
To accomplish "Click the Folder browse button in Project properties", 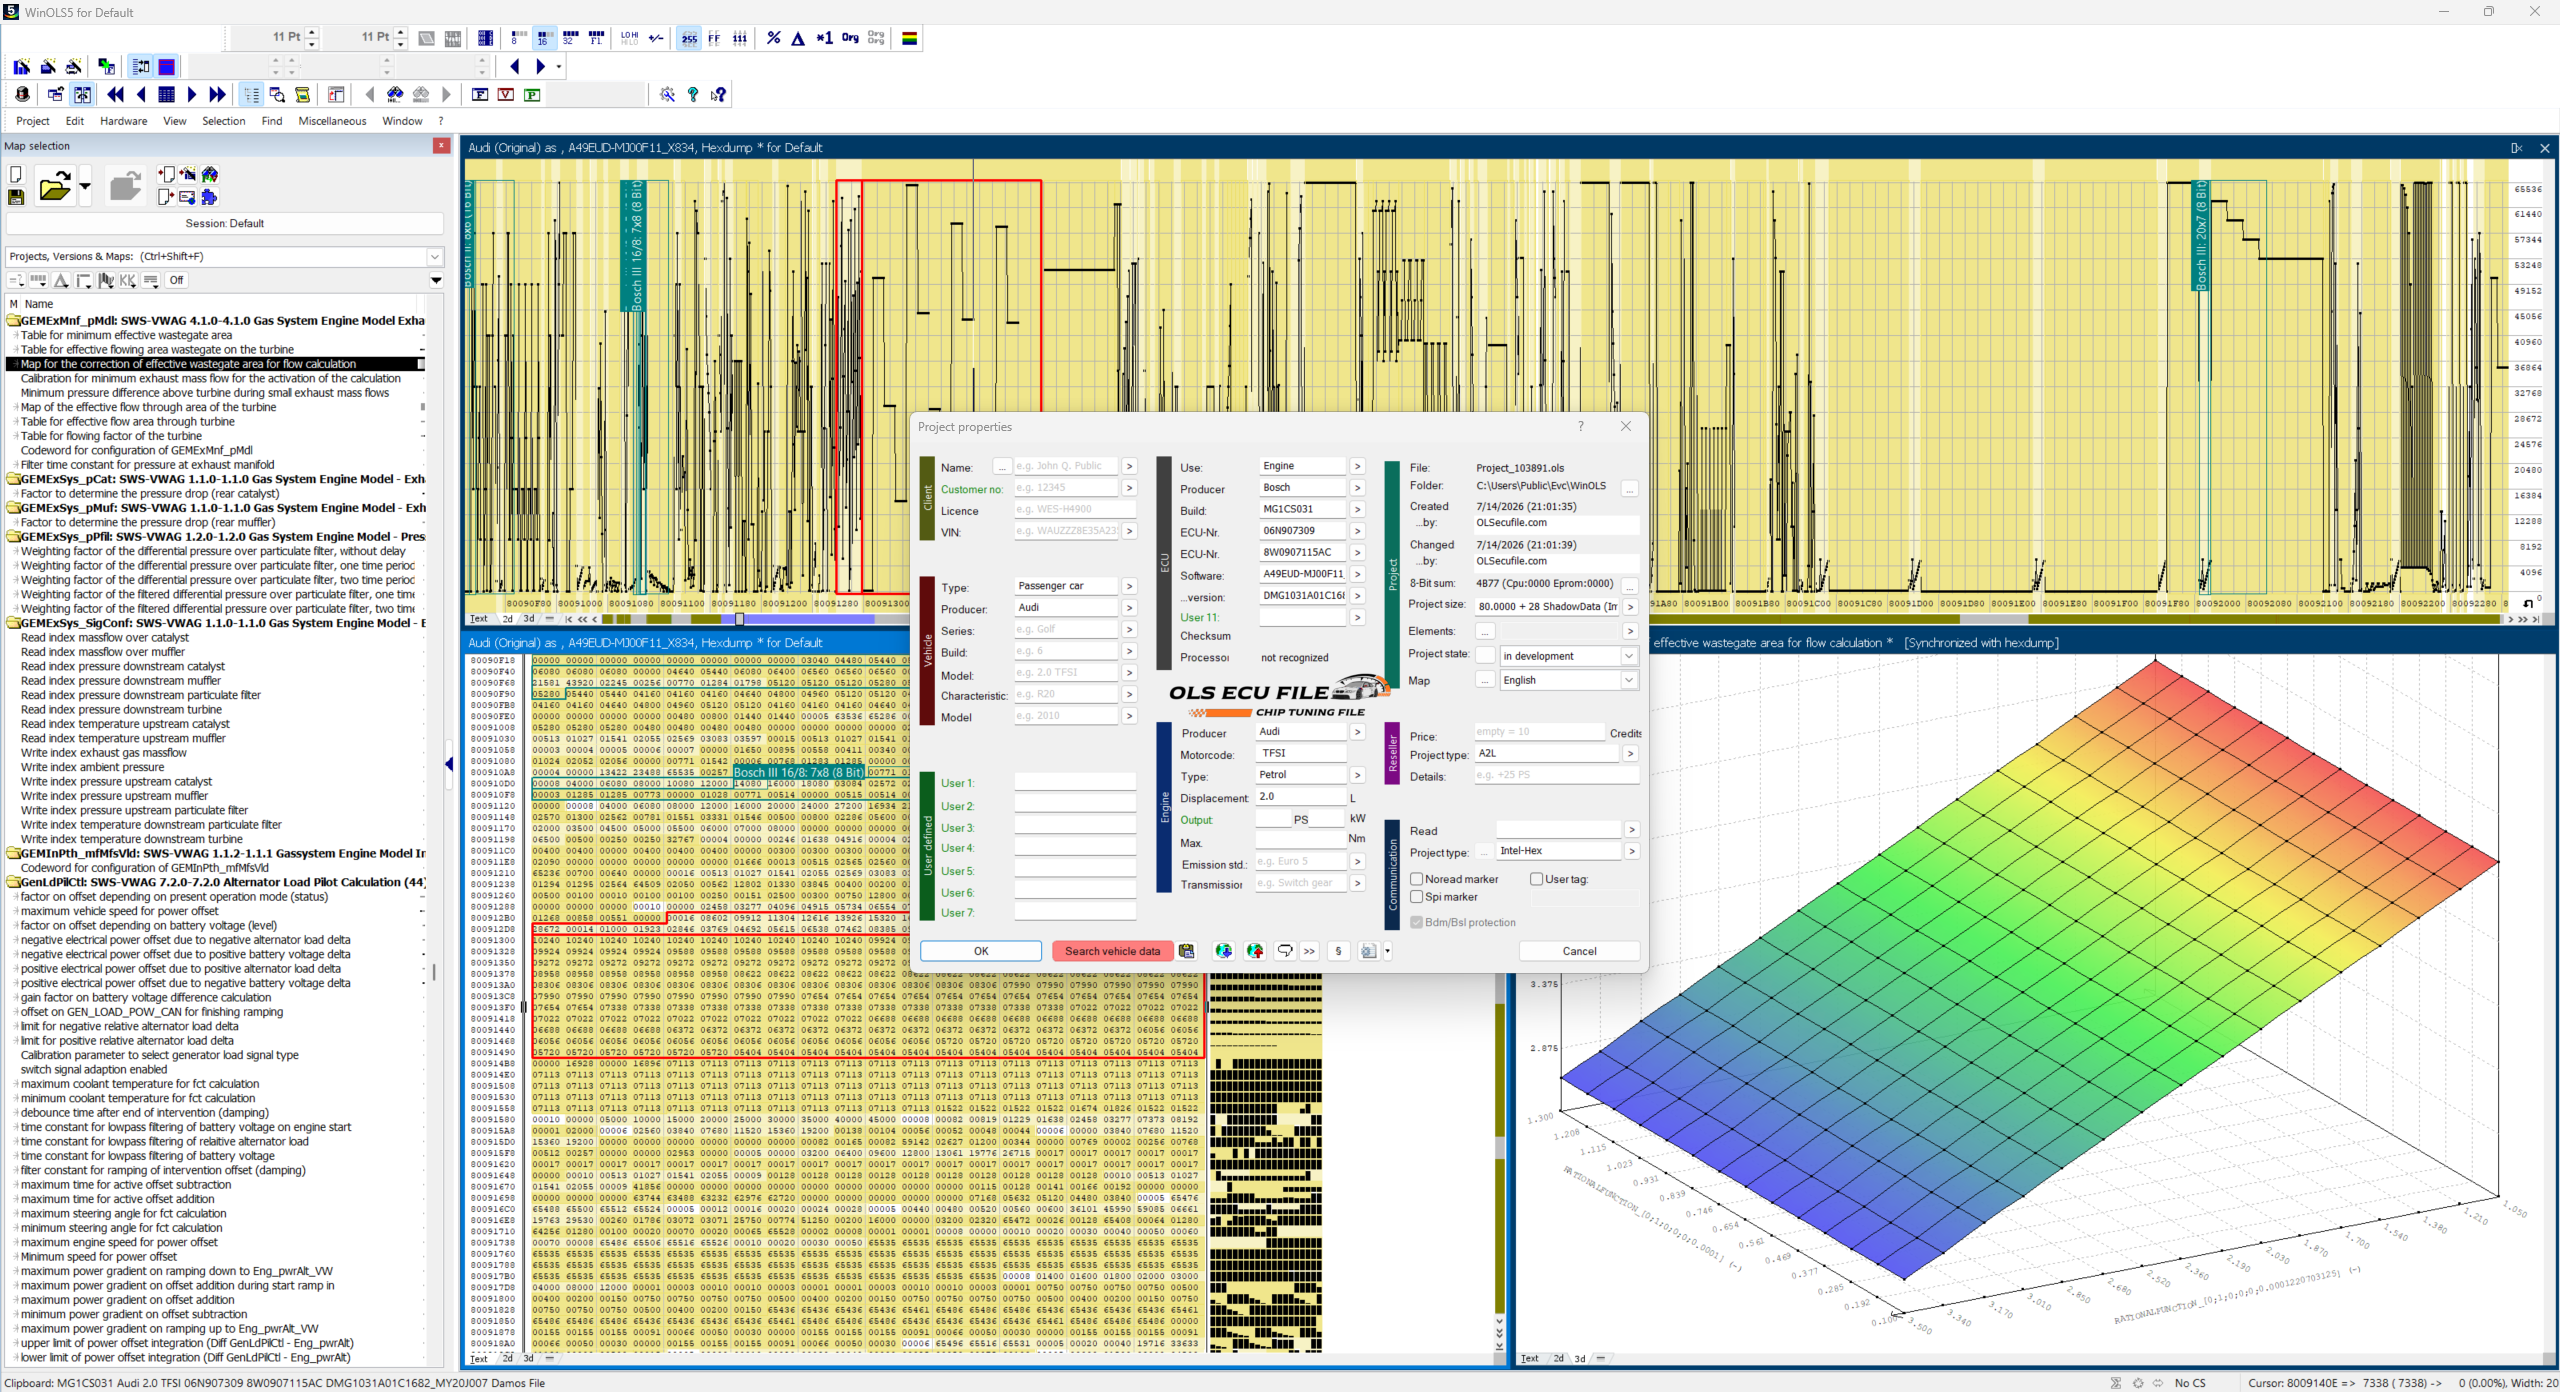I will [x=1630, y=488].
